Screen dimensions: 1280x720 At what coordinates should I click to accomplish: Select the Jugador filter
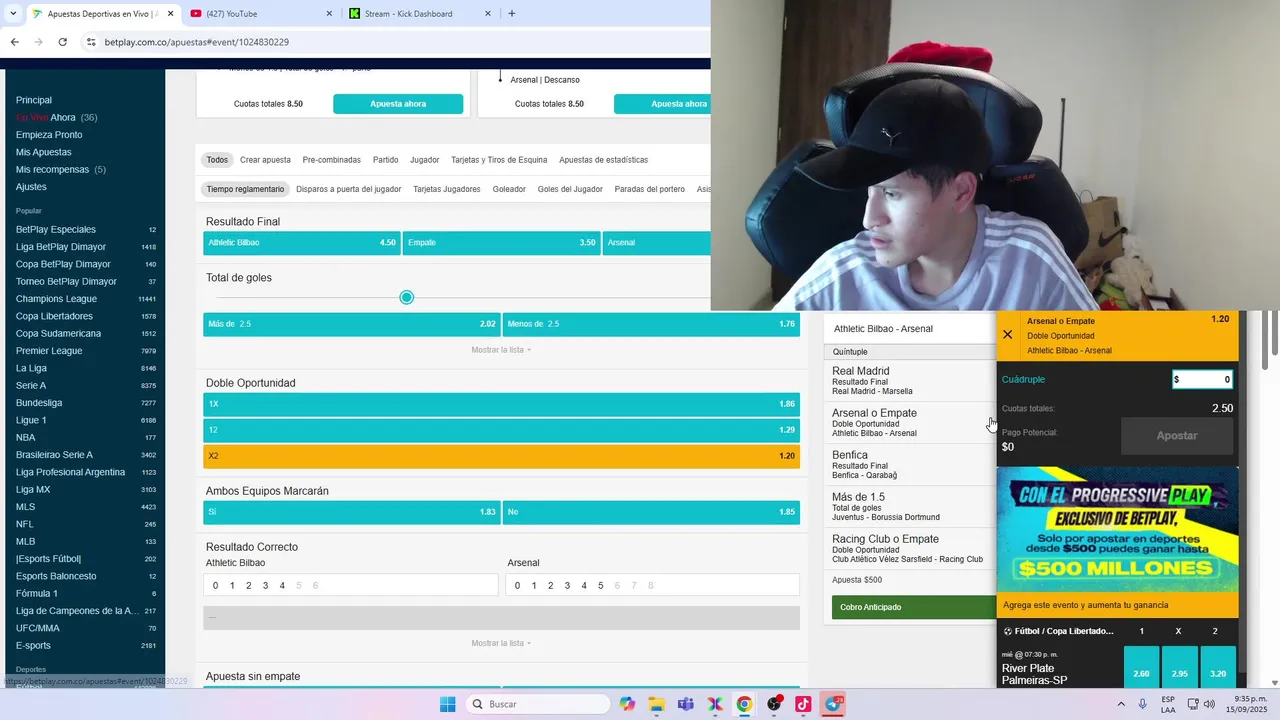(x=424, y=160)
